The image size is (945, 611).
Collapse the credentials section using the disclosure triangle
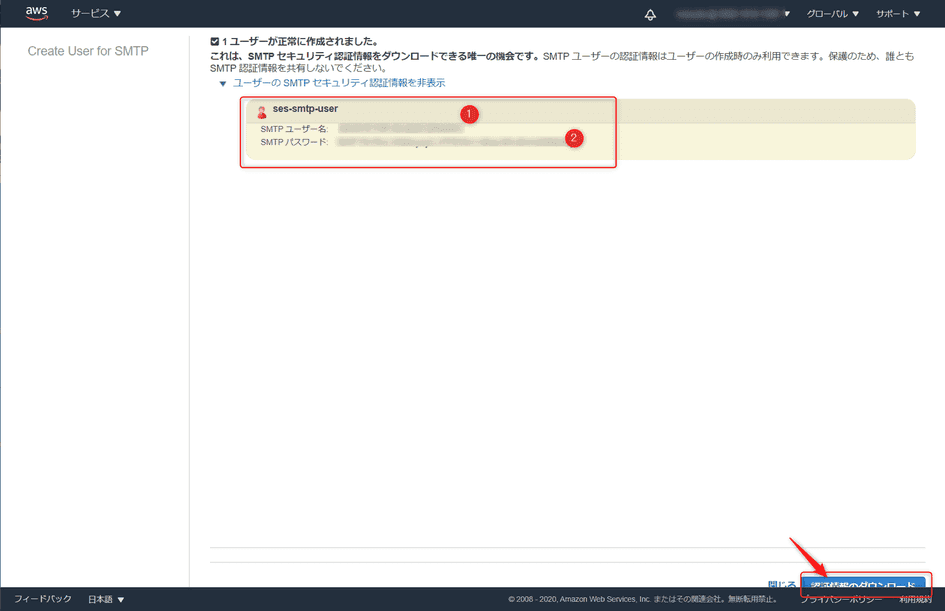tap(224, 83)
